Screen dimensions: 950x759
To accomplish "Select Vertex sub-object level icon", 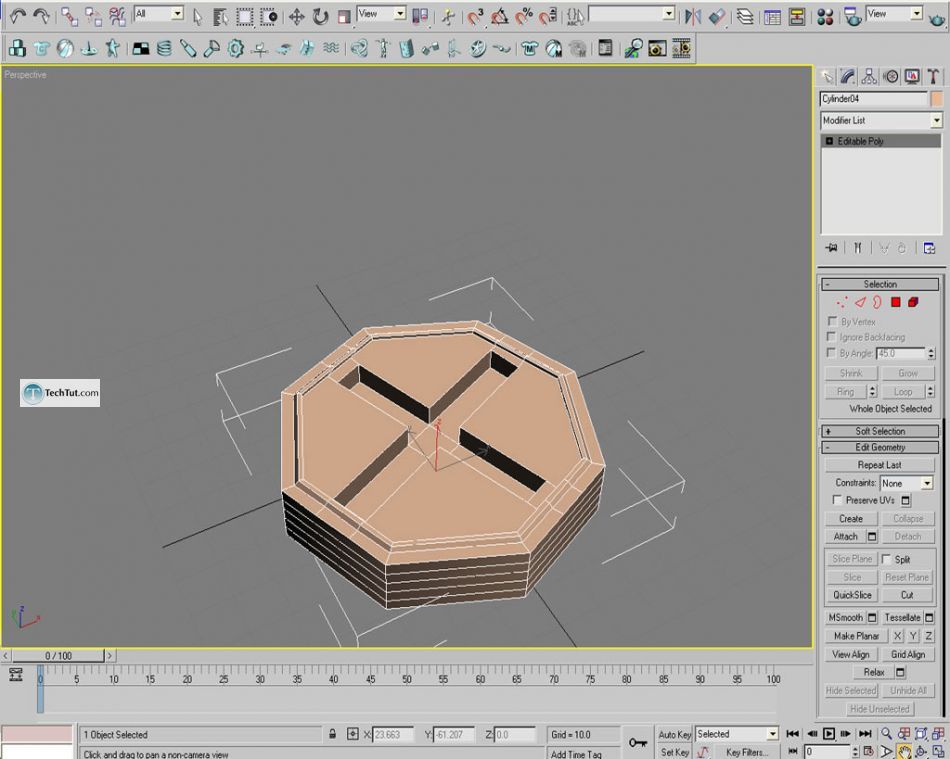I will [842, 302].
